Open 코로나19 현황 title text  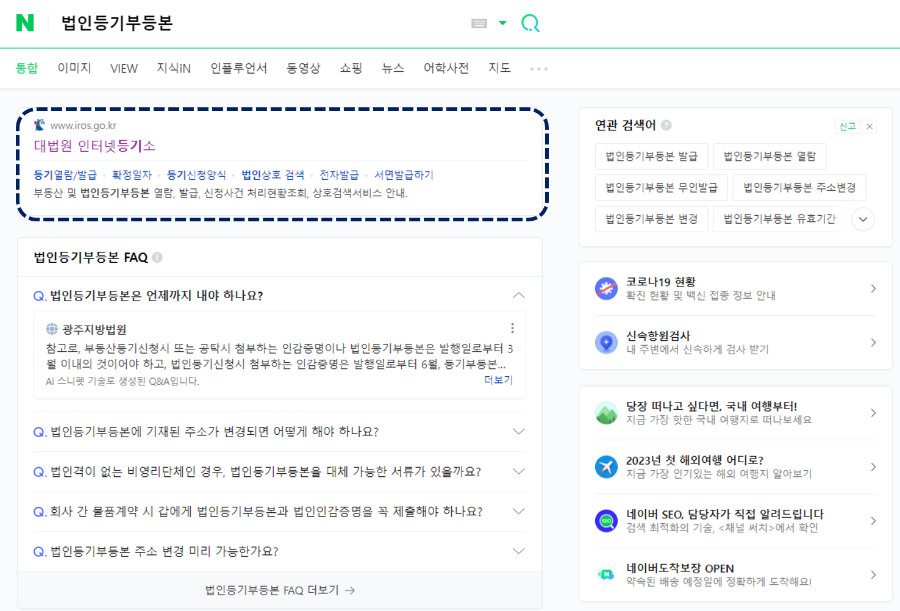click(x=661, y=281)
